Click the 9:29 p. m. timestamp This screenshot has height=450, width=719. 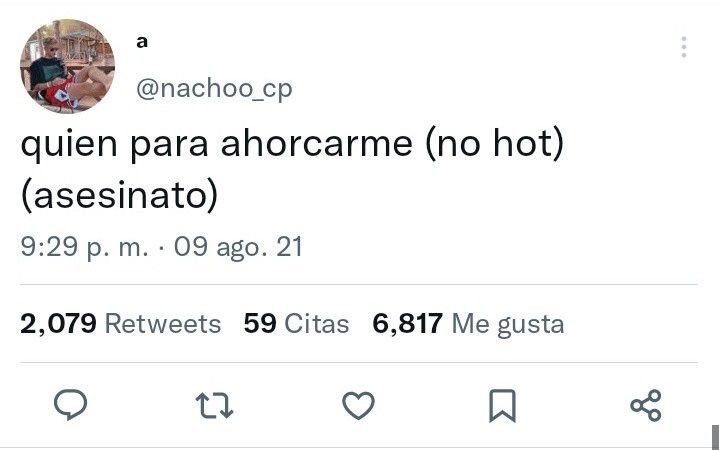(x=85, y=247)
